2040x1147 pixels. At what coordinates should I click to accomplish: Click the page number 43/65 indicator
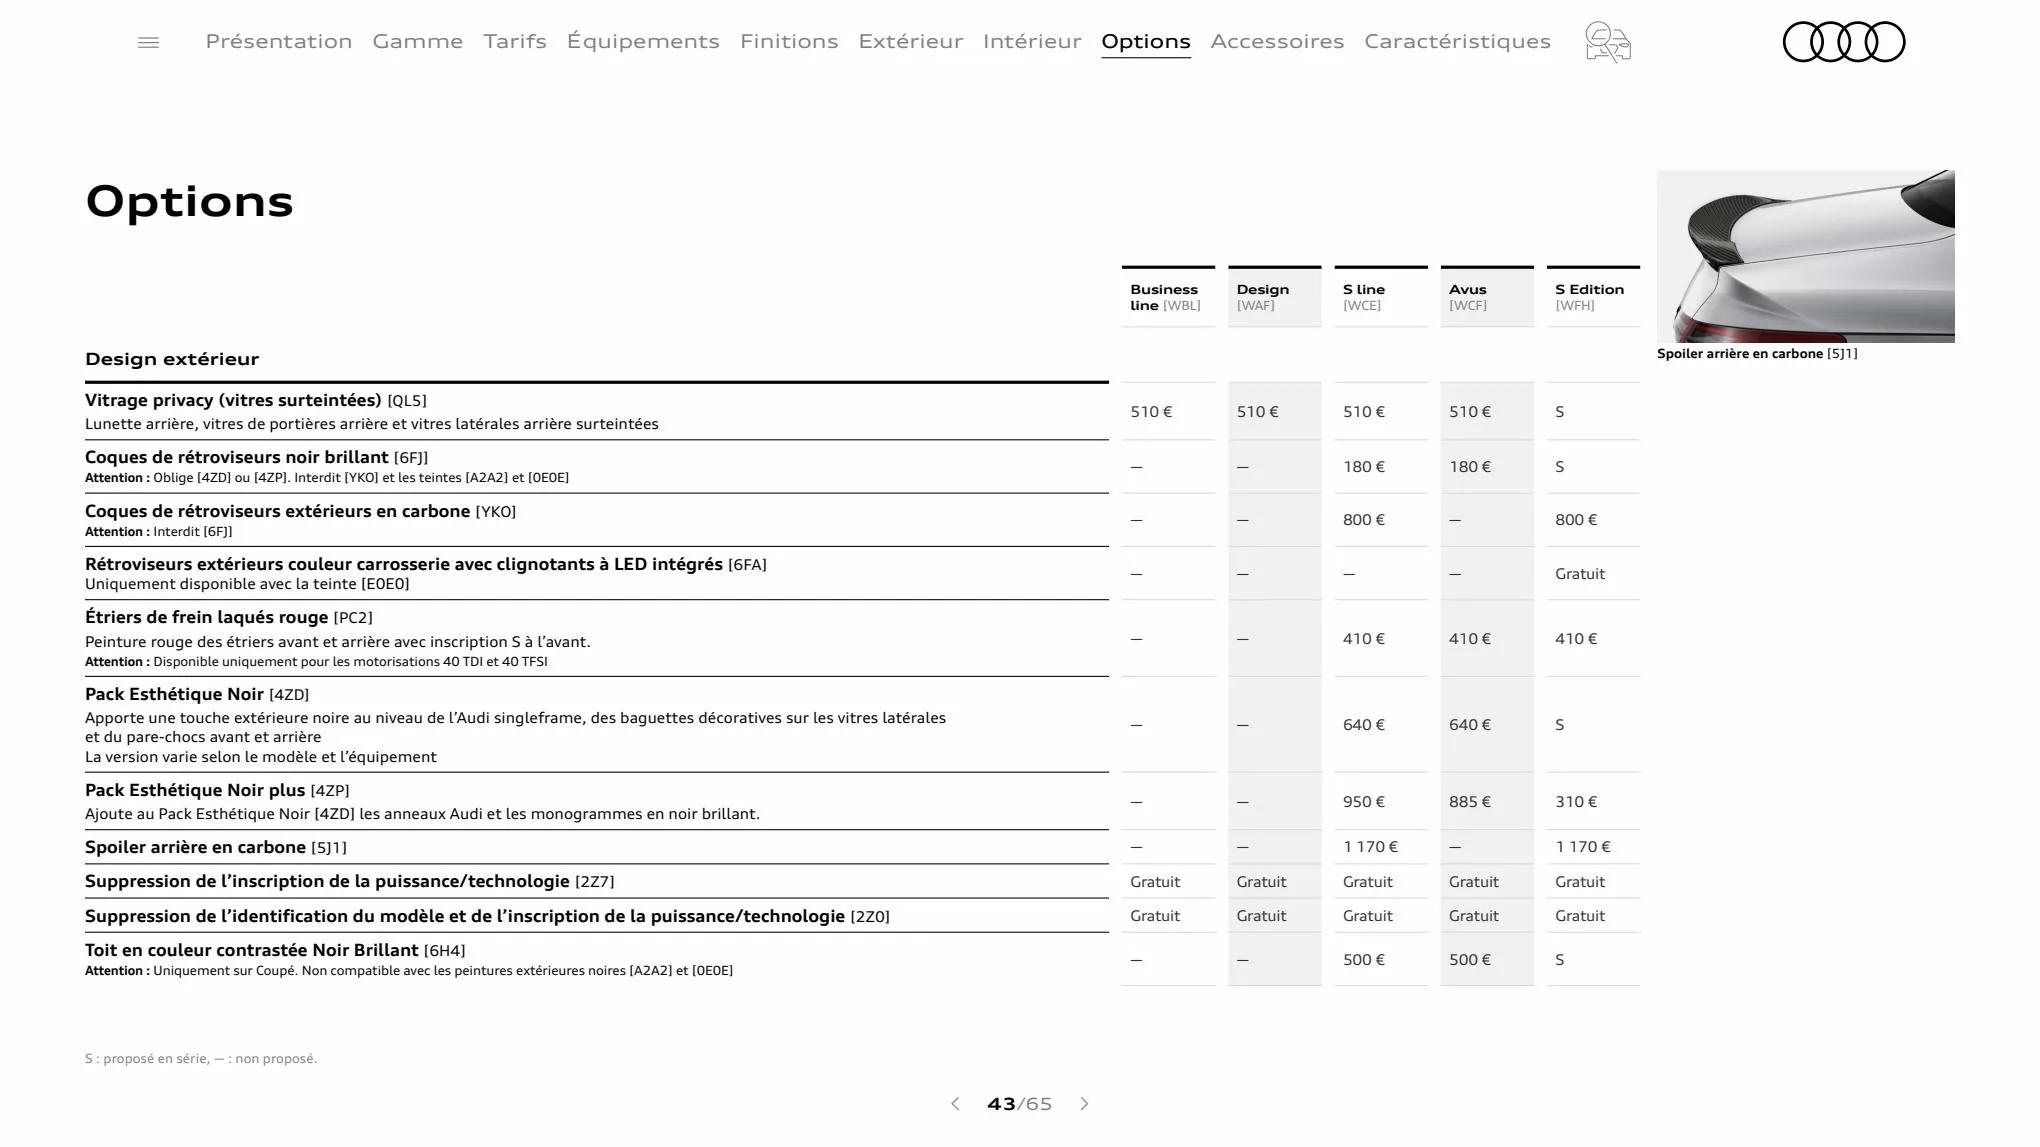coord(1019,1104)
